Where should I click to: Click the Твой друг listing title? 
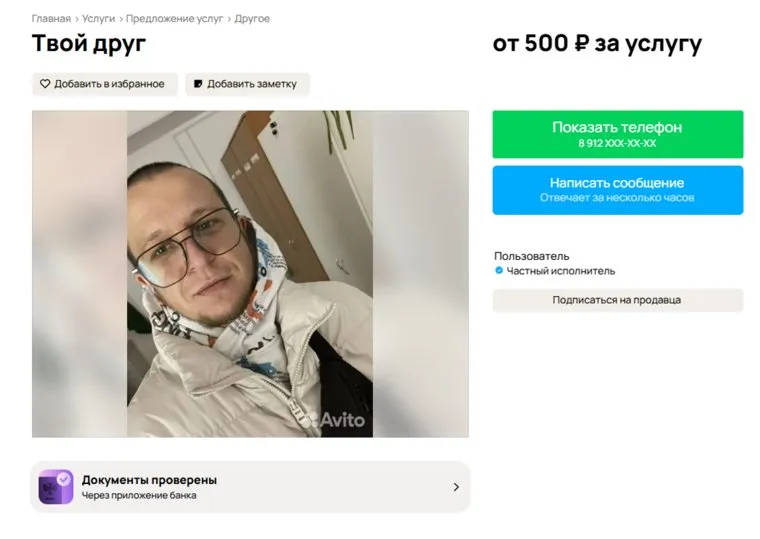tap(89, 43)
